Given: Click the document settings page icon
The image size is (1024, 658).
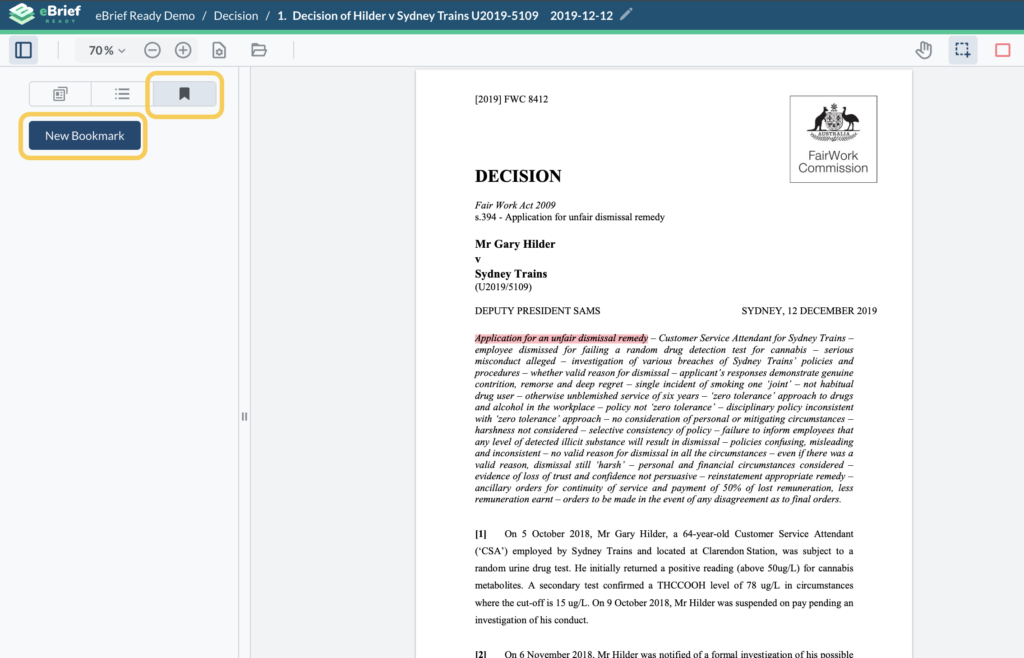Looking at the screenshot, I should 219,50.
